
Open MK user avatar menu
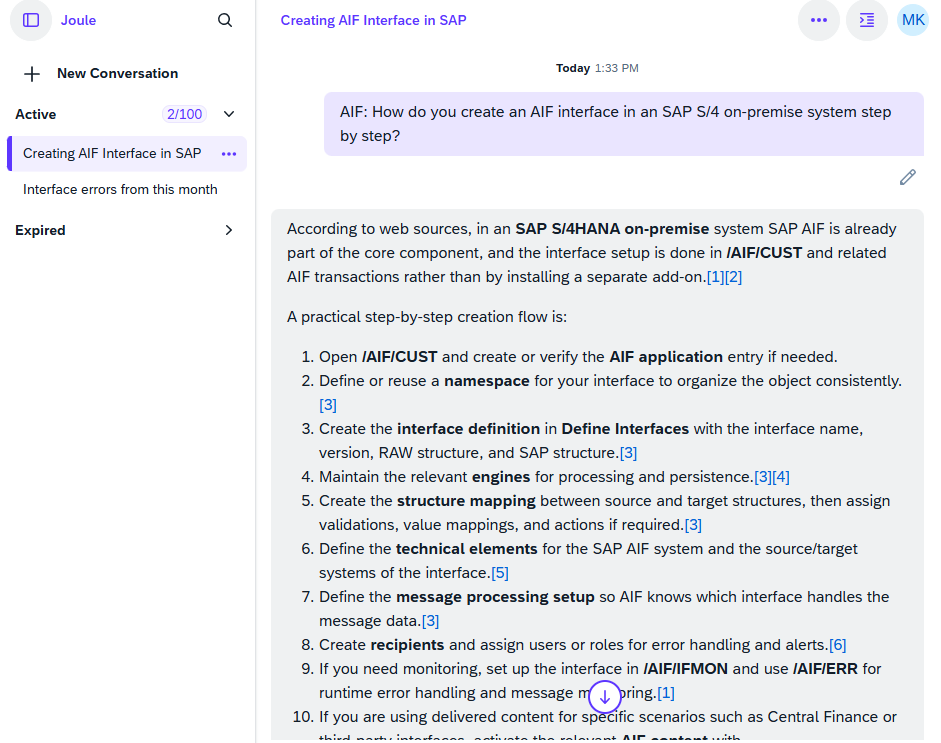coord(913,20)
